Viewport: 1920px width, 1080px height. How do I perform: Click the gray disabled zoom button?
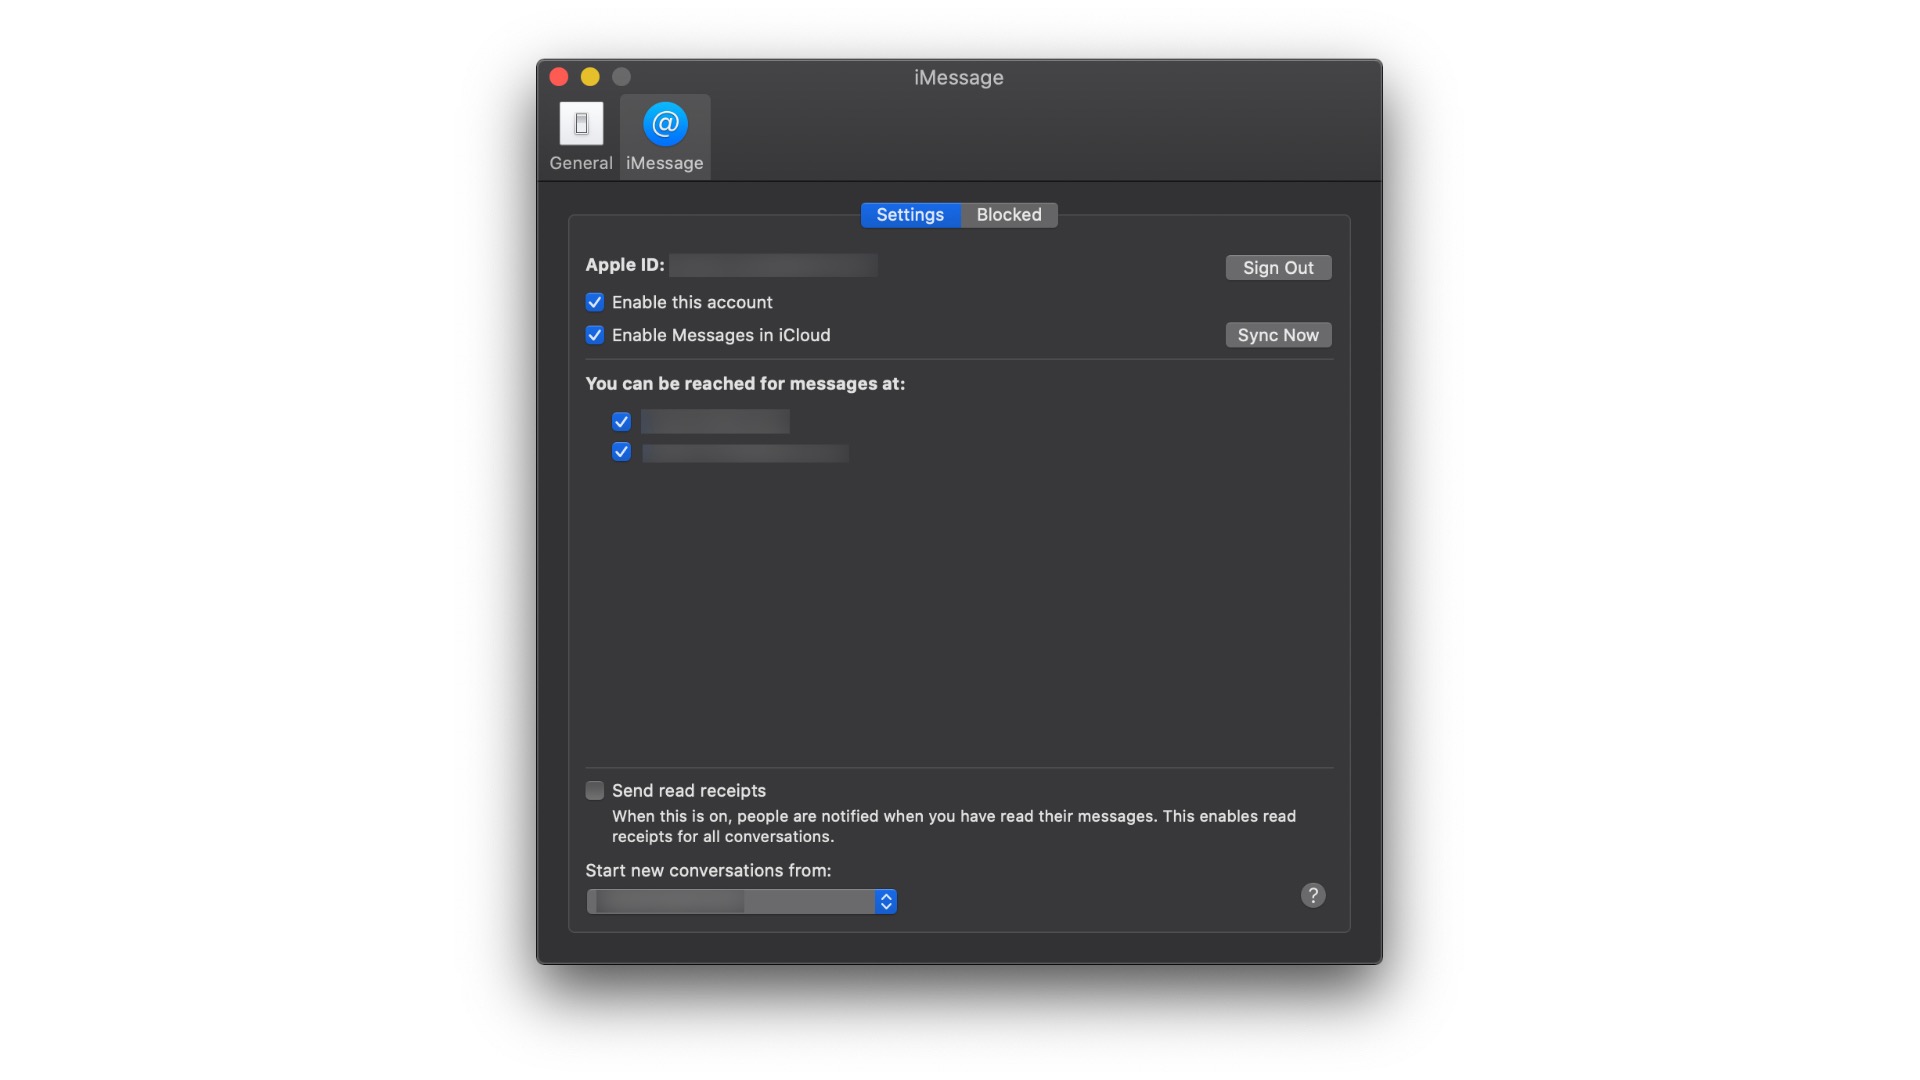[x=621, y=77]
